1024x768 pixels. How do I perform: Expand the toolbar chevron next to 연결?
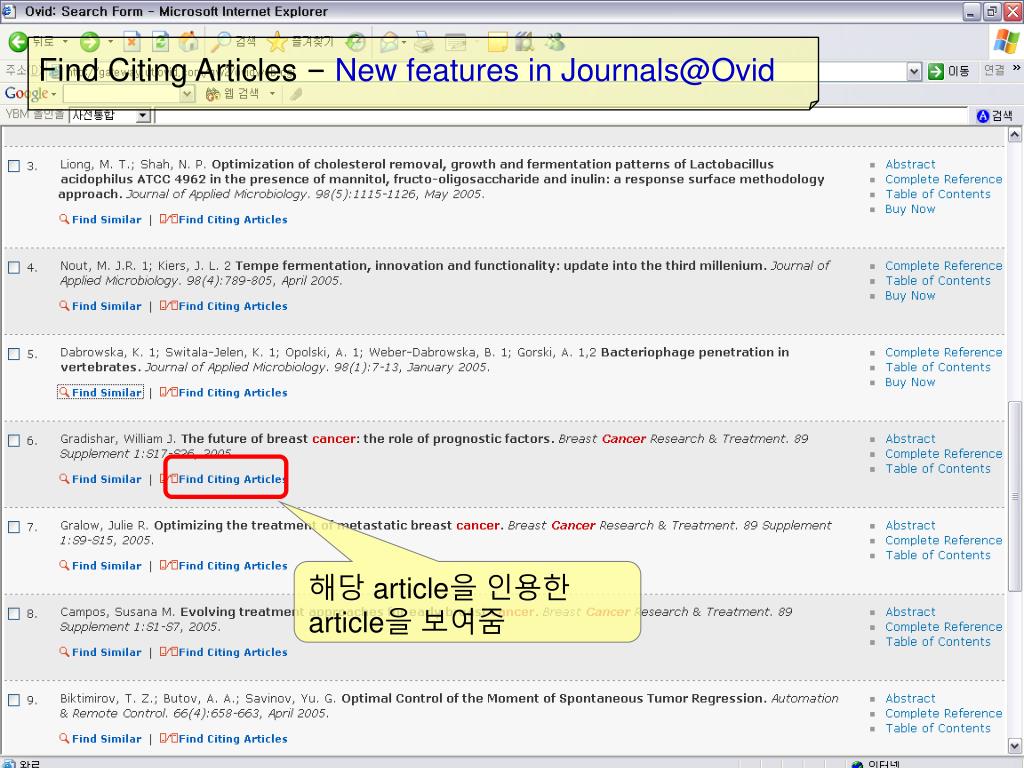pos(1016,67)
